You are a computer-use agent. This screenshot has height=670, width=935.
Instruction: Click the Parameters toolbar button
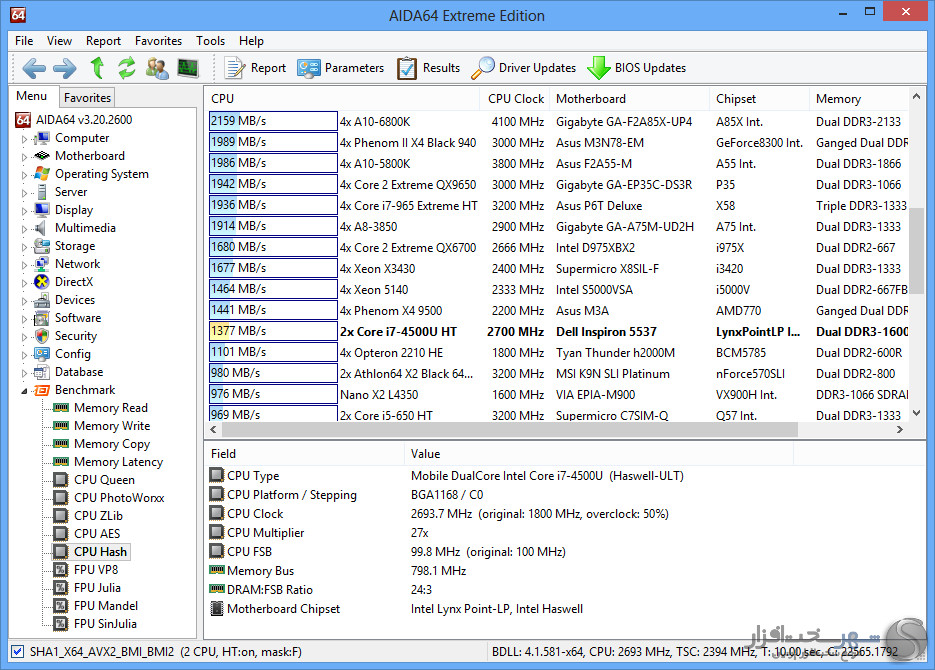341,68
